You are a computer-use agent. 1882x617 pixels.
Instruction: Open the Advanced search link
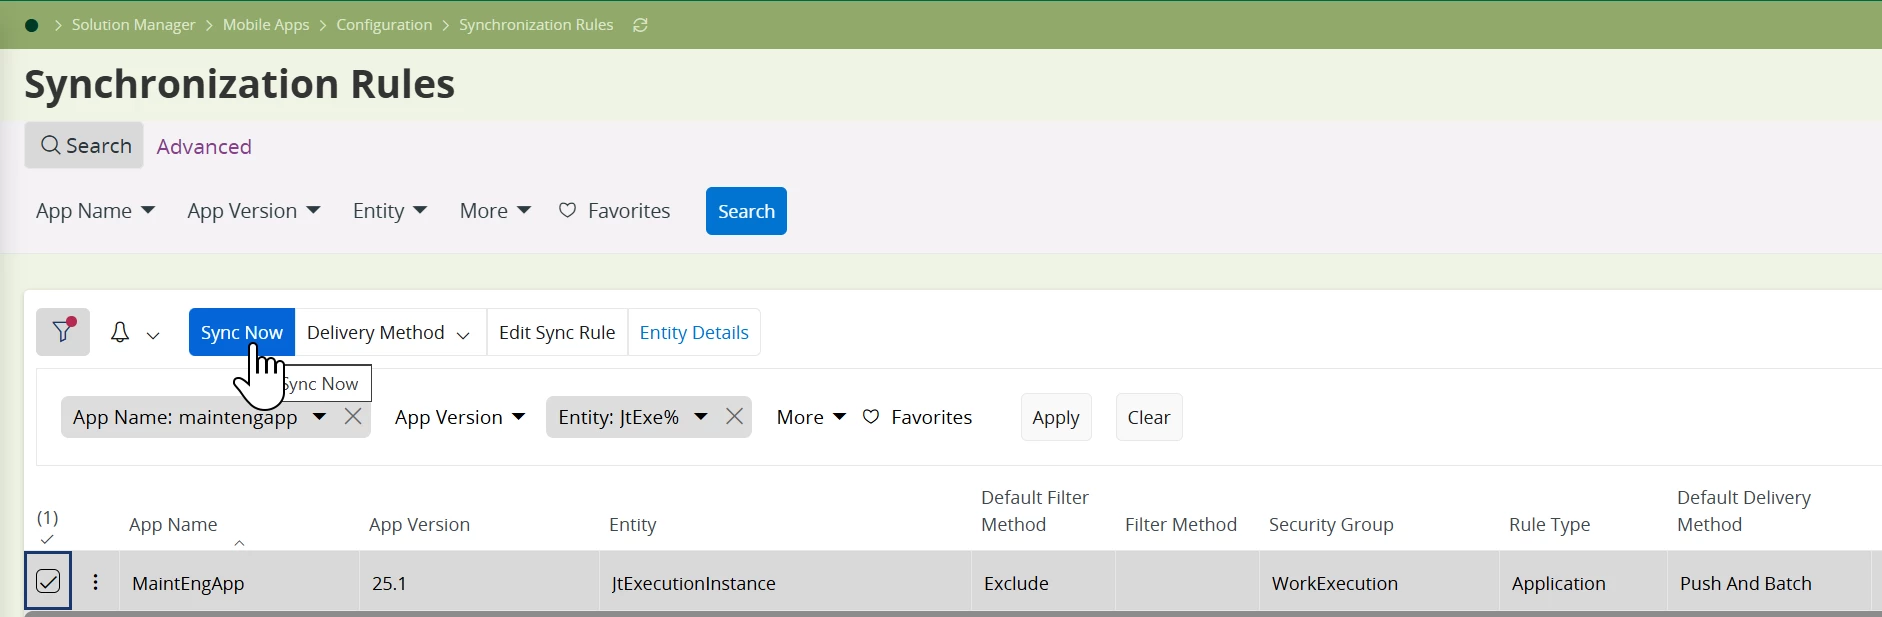(204, 147)
